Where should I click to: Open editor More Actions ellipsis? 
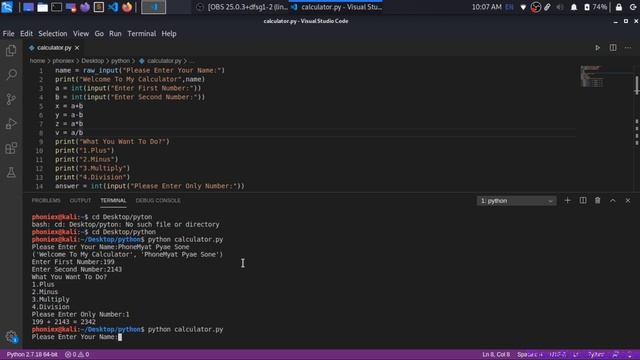(x=628, y=48)
